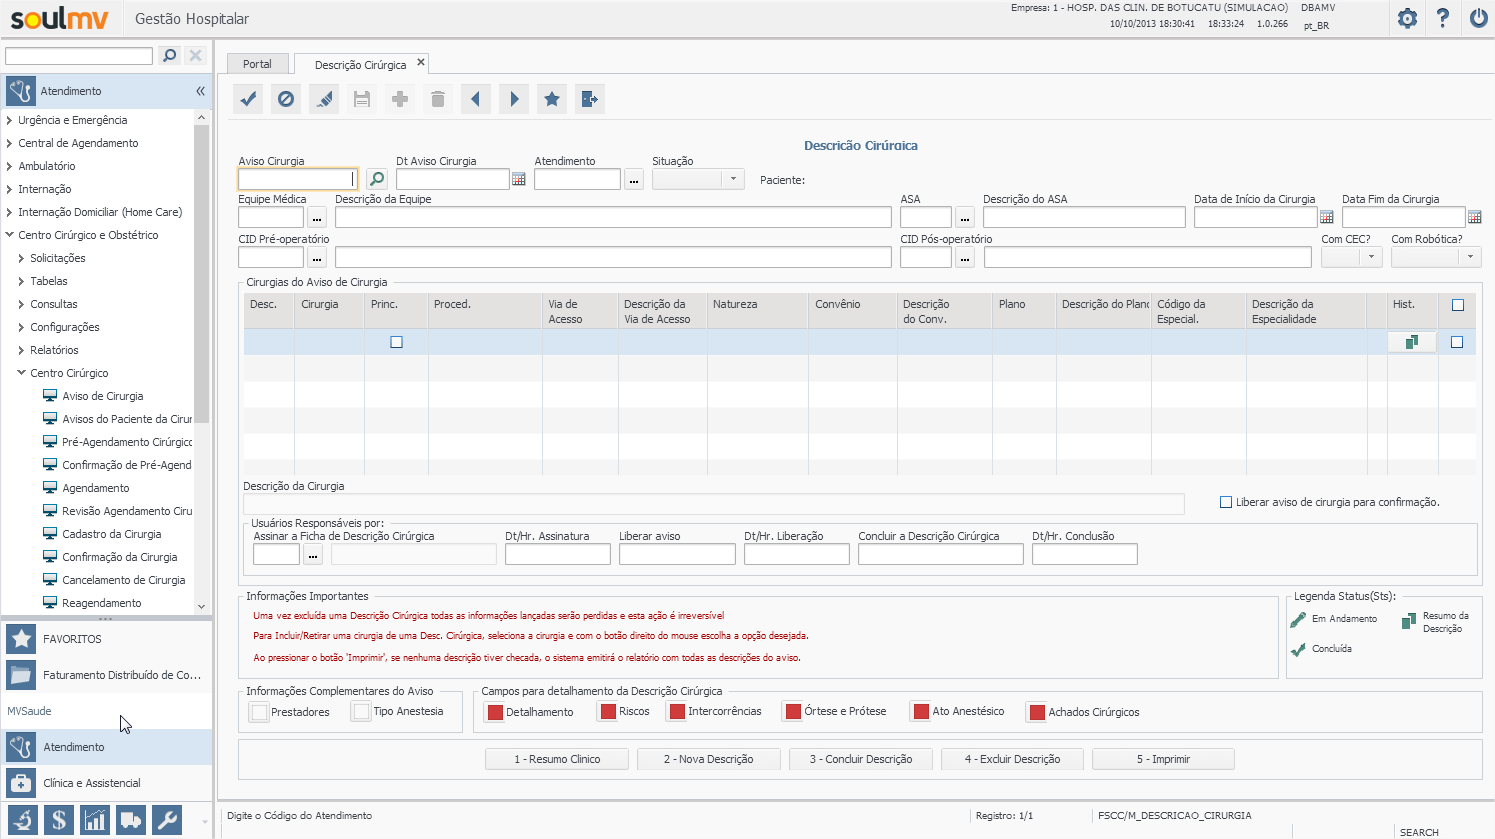Click 2 - Nova Descrição button
Screen dimensions: 1495x839
pyautogui.click(x=708, y=759)
